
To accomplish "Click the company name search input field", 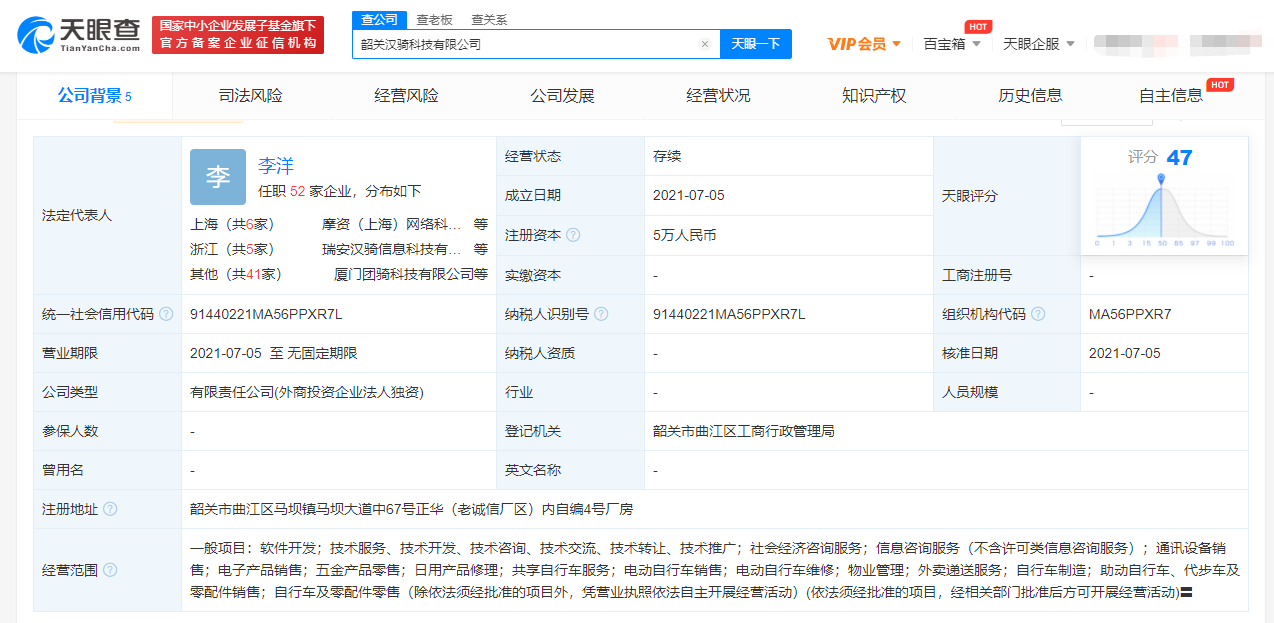I will click(x=525, y=44).
